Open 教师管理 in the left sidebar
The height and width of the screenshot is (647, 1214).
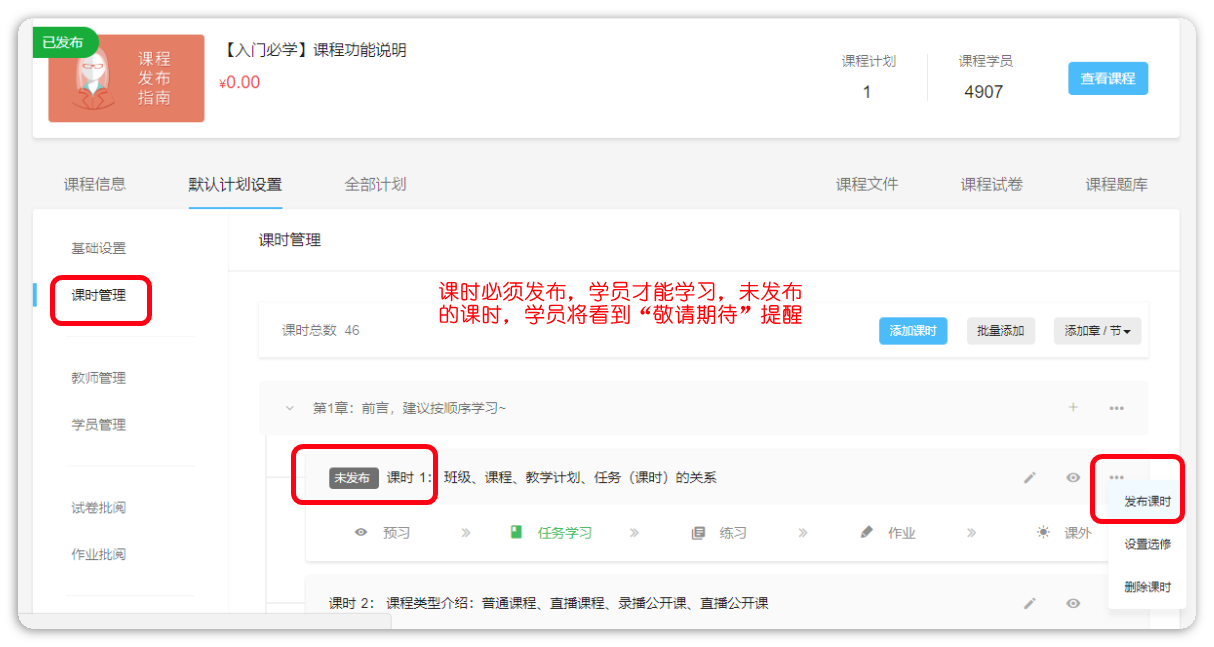click(x=98, y=378)
